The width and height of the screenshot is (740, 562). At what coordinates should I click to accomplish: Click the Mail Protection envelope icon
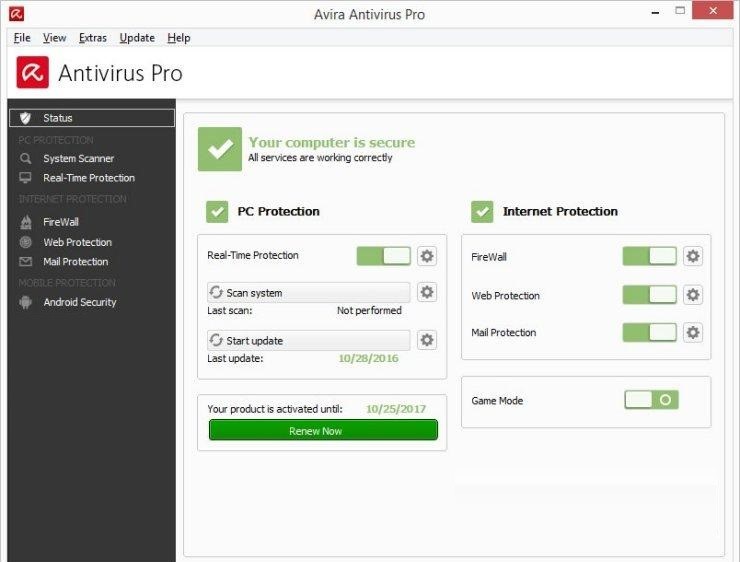(x=25, y=261)
